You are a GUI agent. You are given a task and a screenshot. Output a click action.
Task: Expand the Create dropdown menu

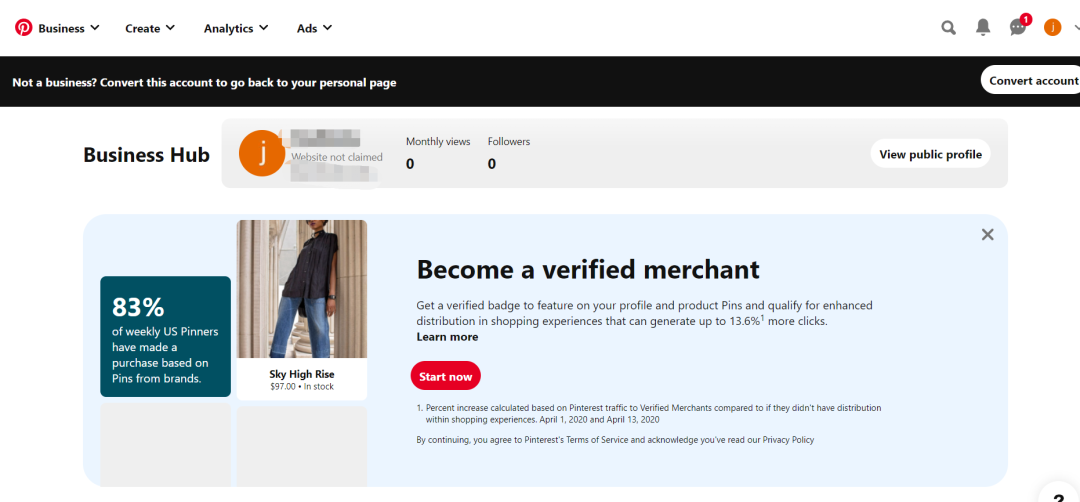tap(150, 28)
